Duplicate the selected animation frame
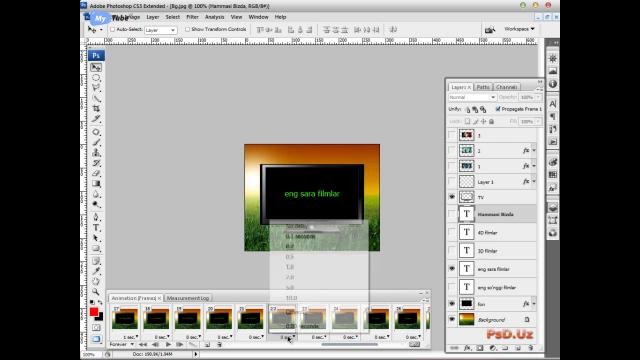The image size is (640, 360). tap(207, 344)
